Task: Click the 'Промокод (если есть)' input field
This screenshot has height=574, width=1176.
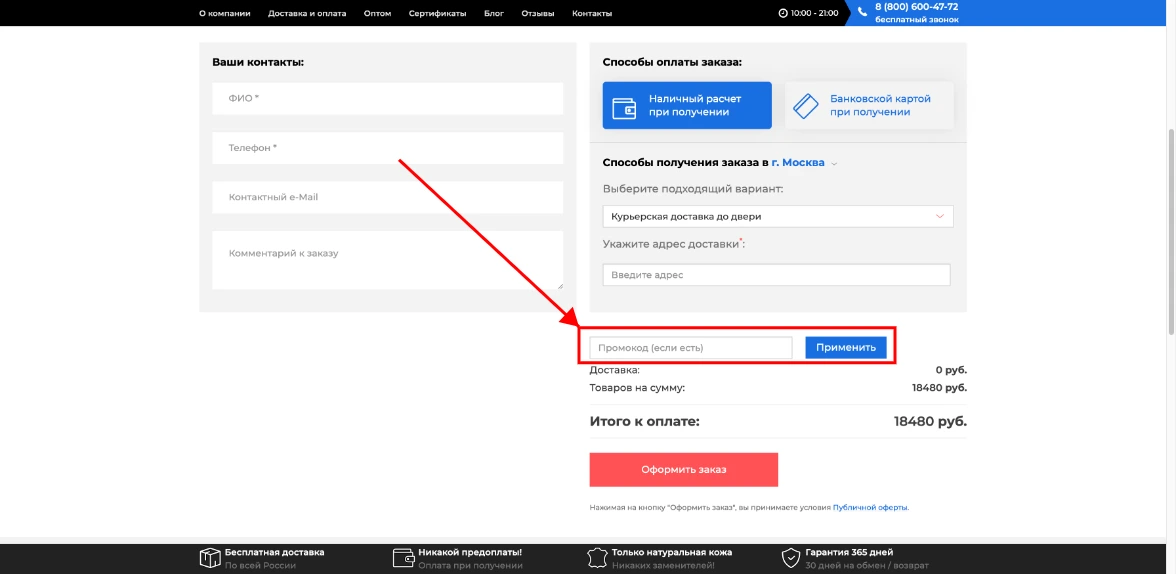Action: tap(690, 347)
